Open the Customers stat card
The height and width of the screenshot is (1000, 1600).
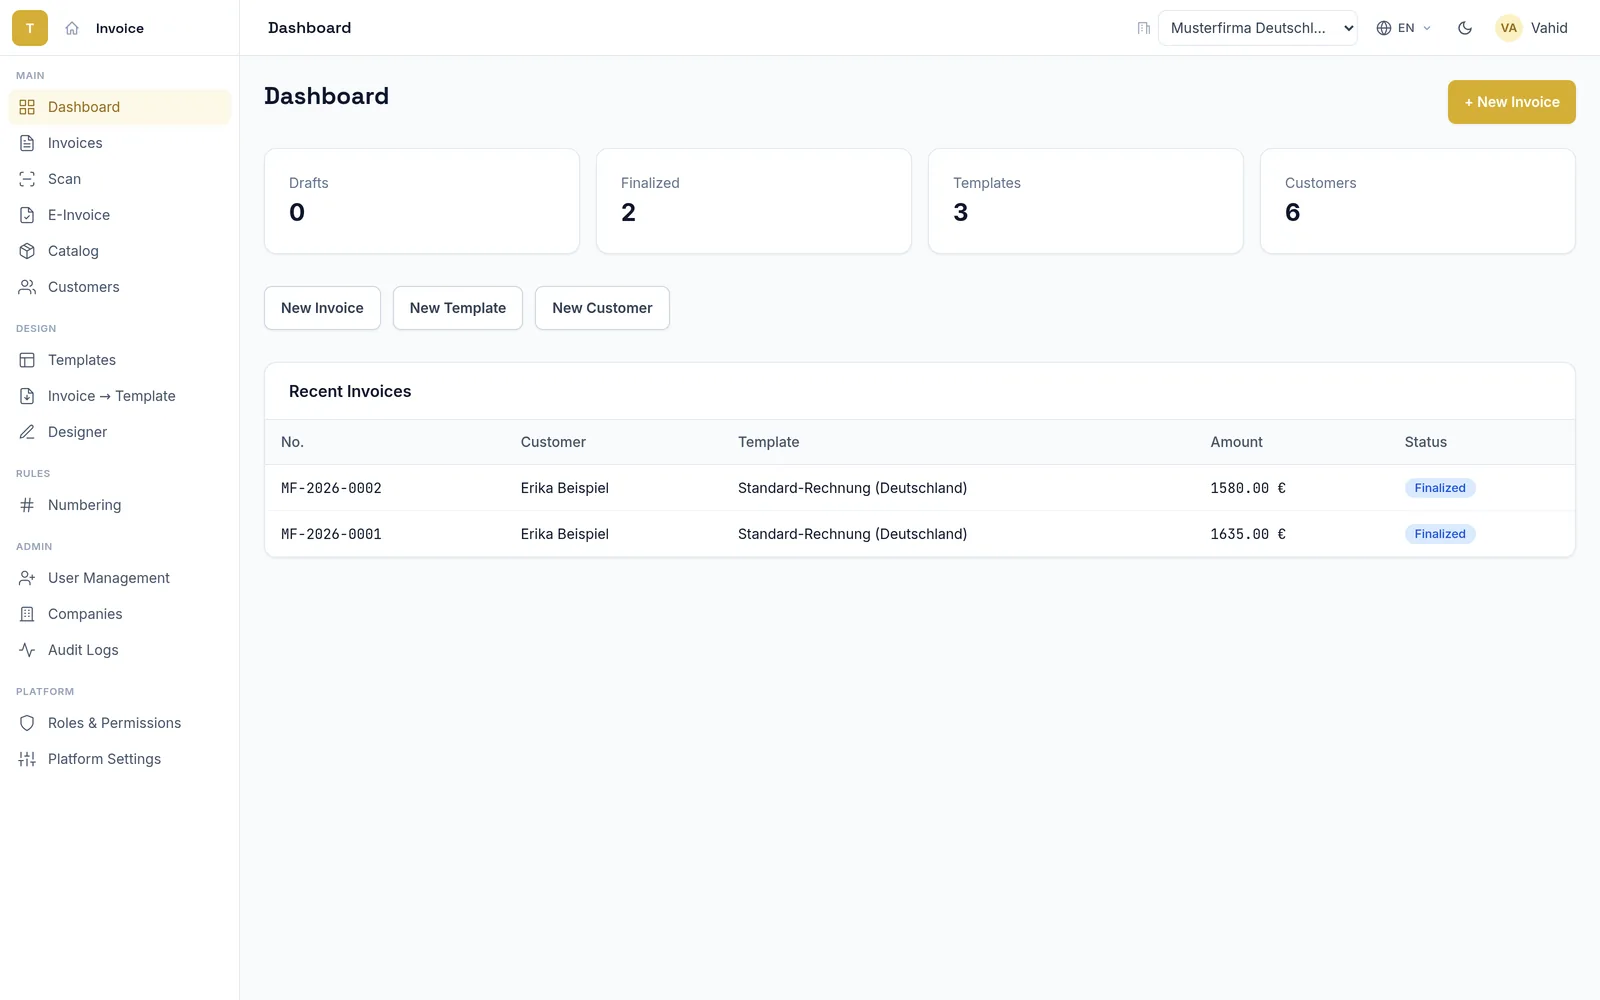(x=1418, y=201)
